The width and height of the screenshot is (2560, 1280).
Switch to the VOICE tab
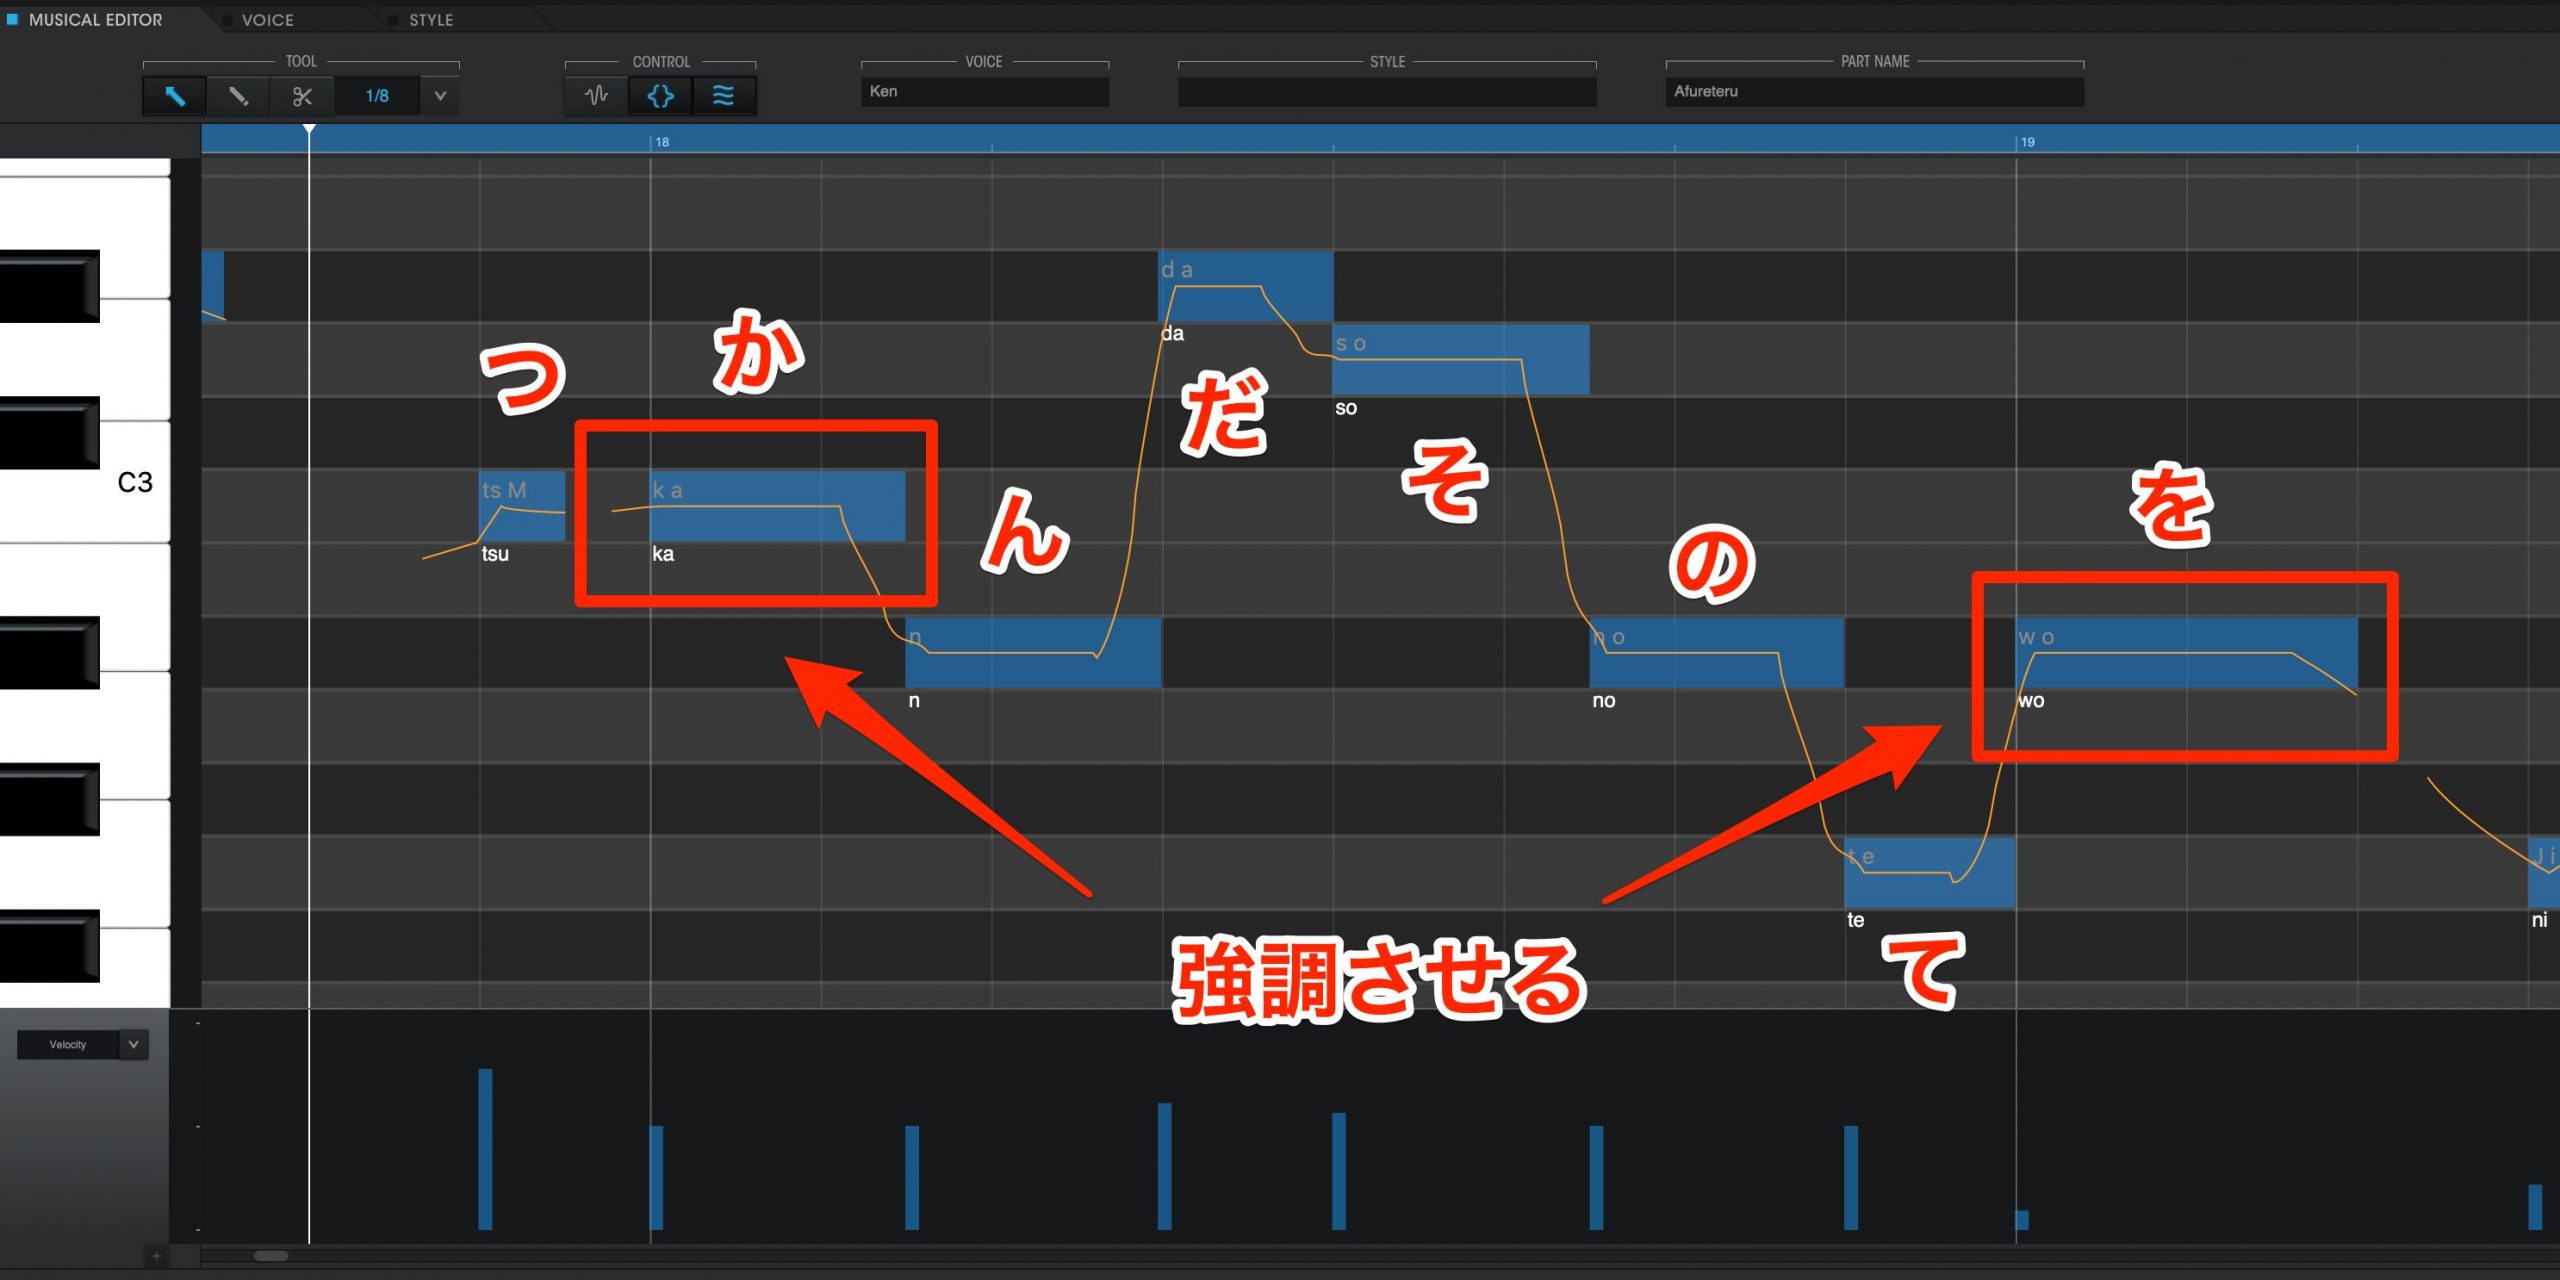tap(267, 20)
